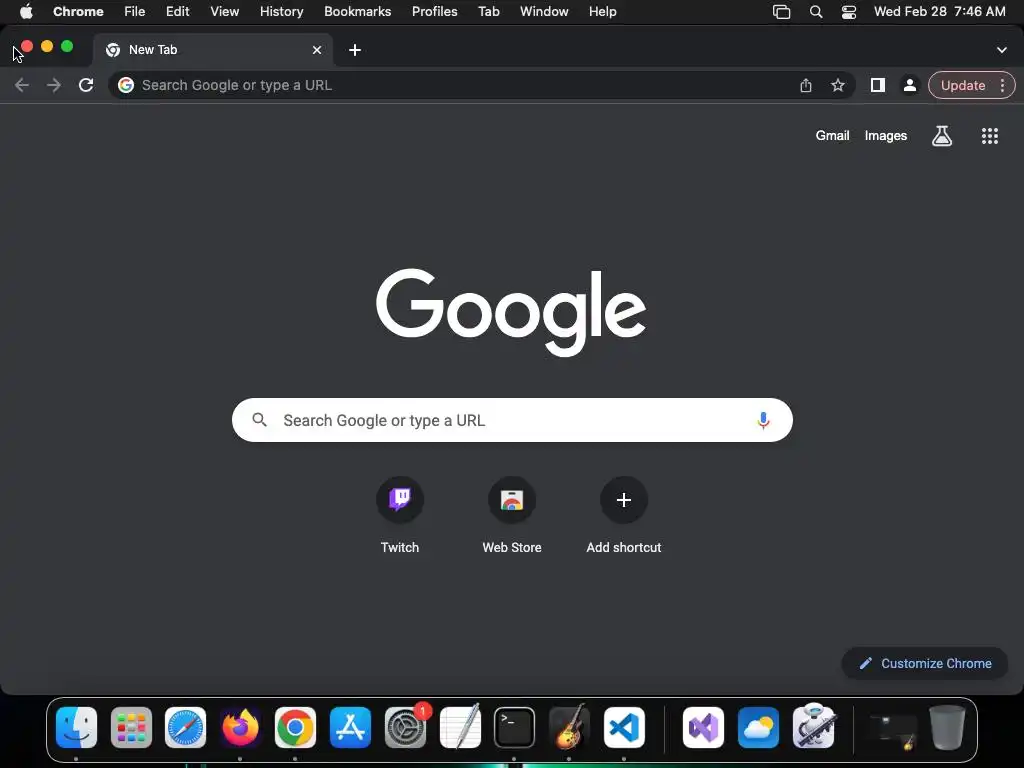
Task: Open Google Images link
Action: [886, 136]
